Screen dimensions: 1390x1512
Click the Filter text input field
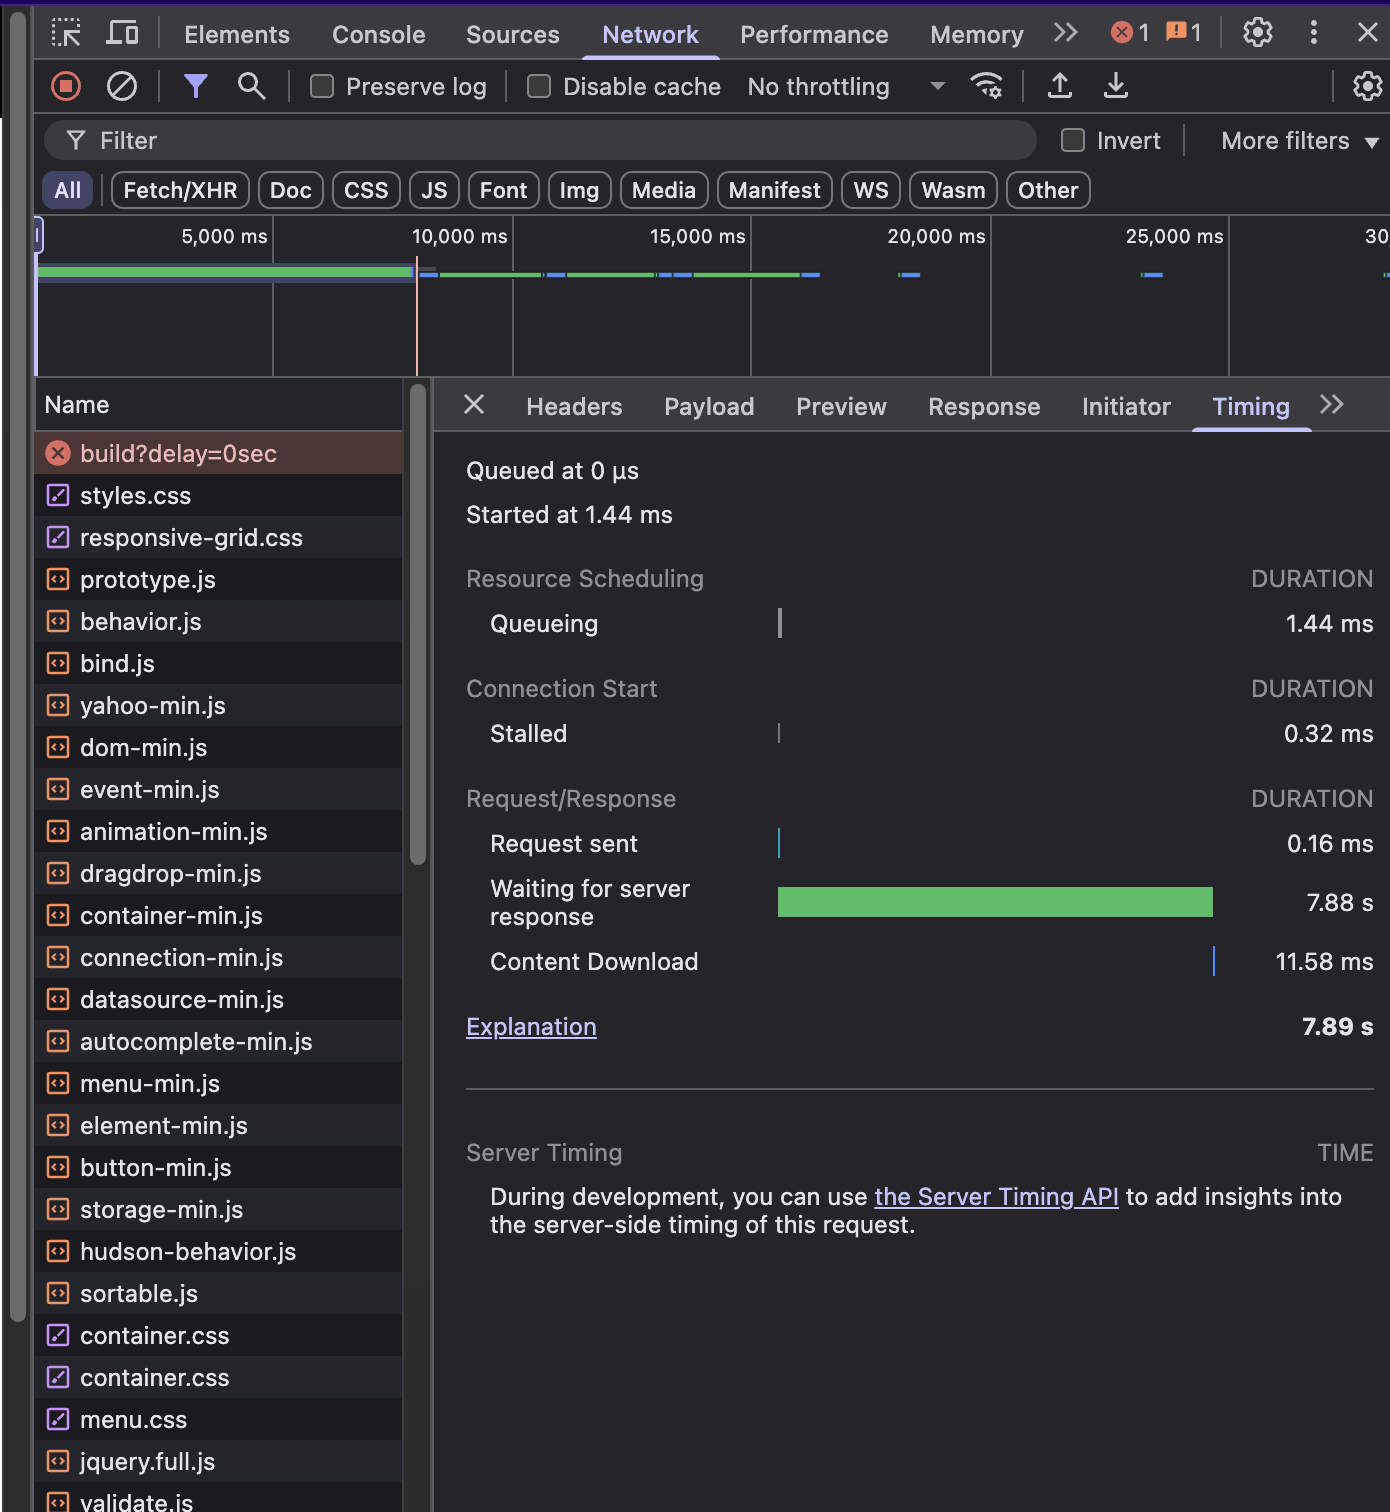(x=540, y=141)
